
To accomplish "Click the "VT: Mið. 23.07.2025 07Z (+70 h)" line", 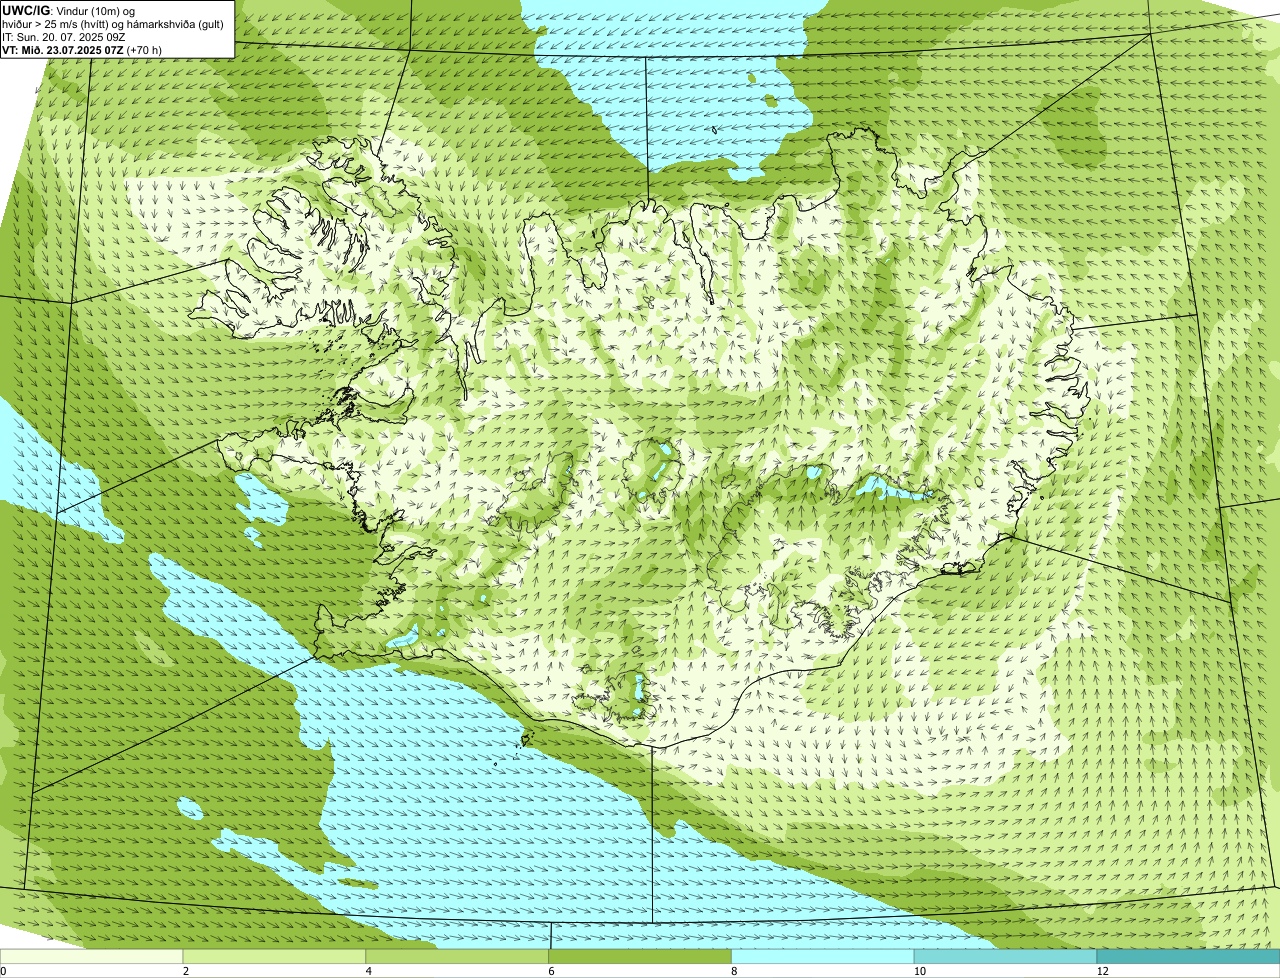I will click(x=82, y=49).
